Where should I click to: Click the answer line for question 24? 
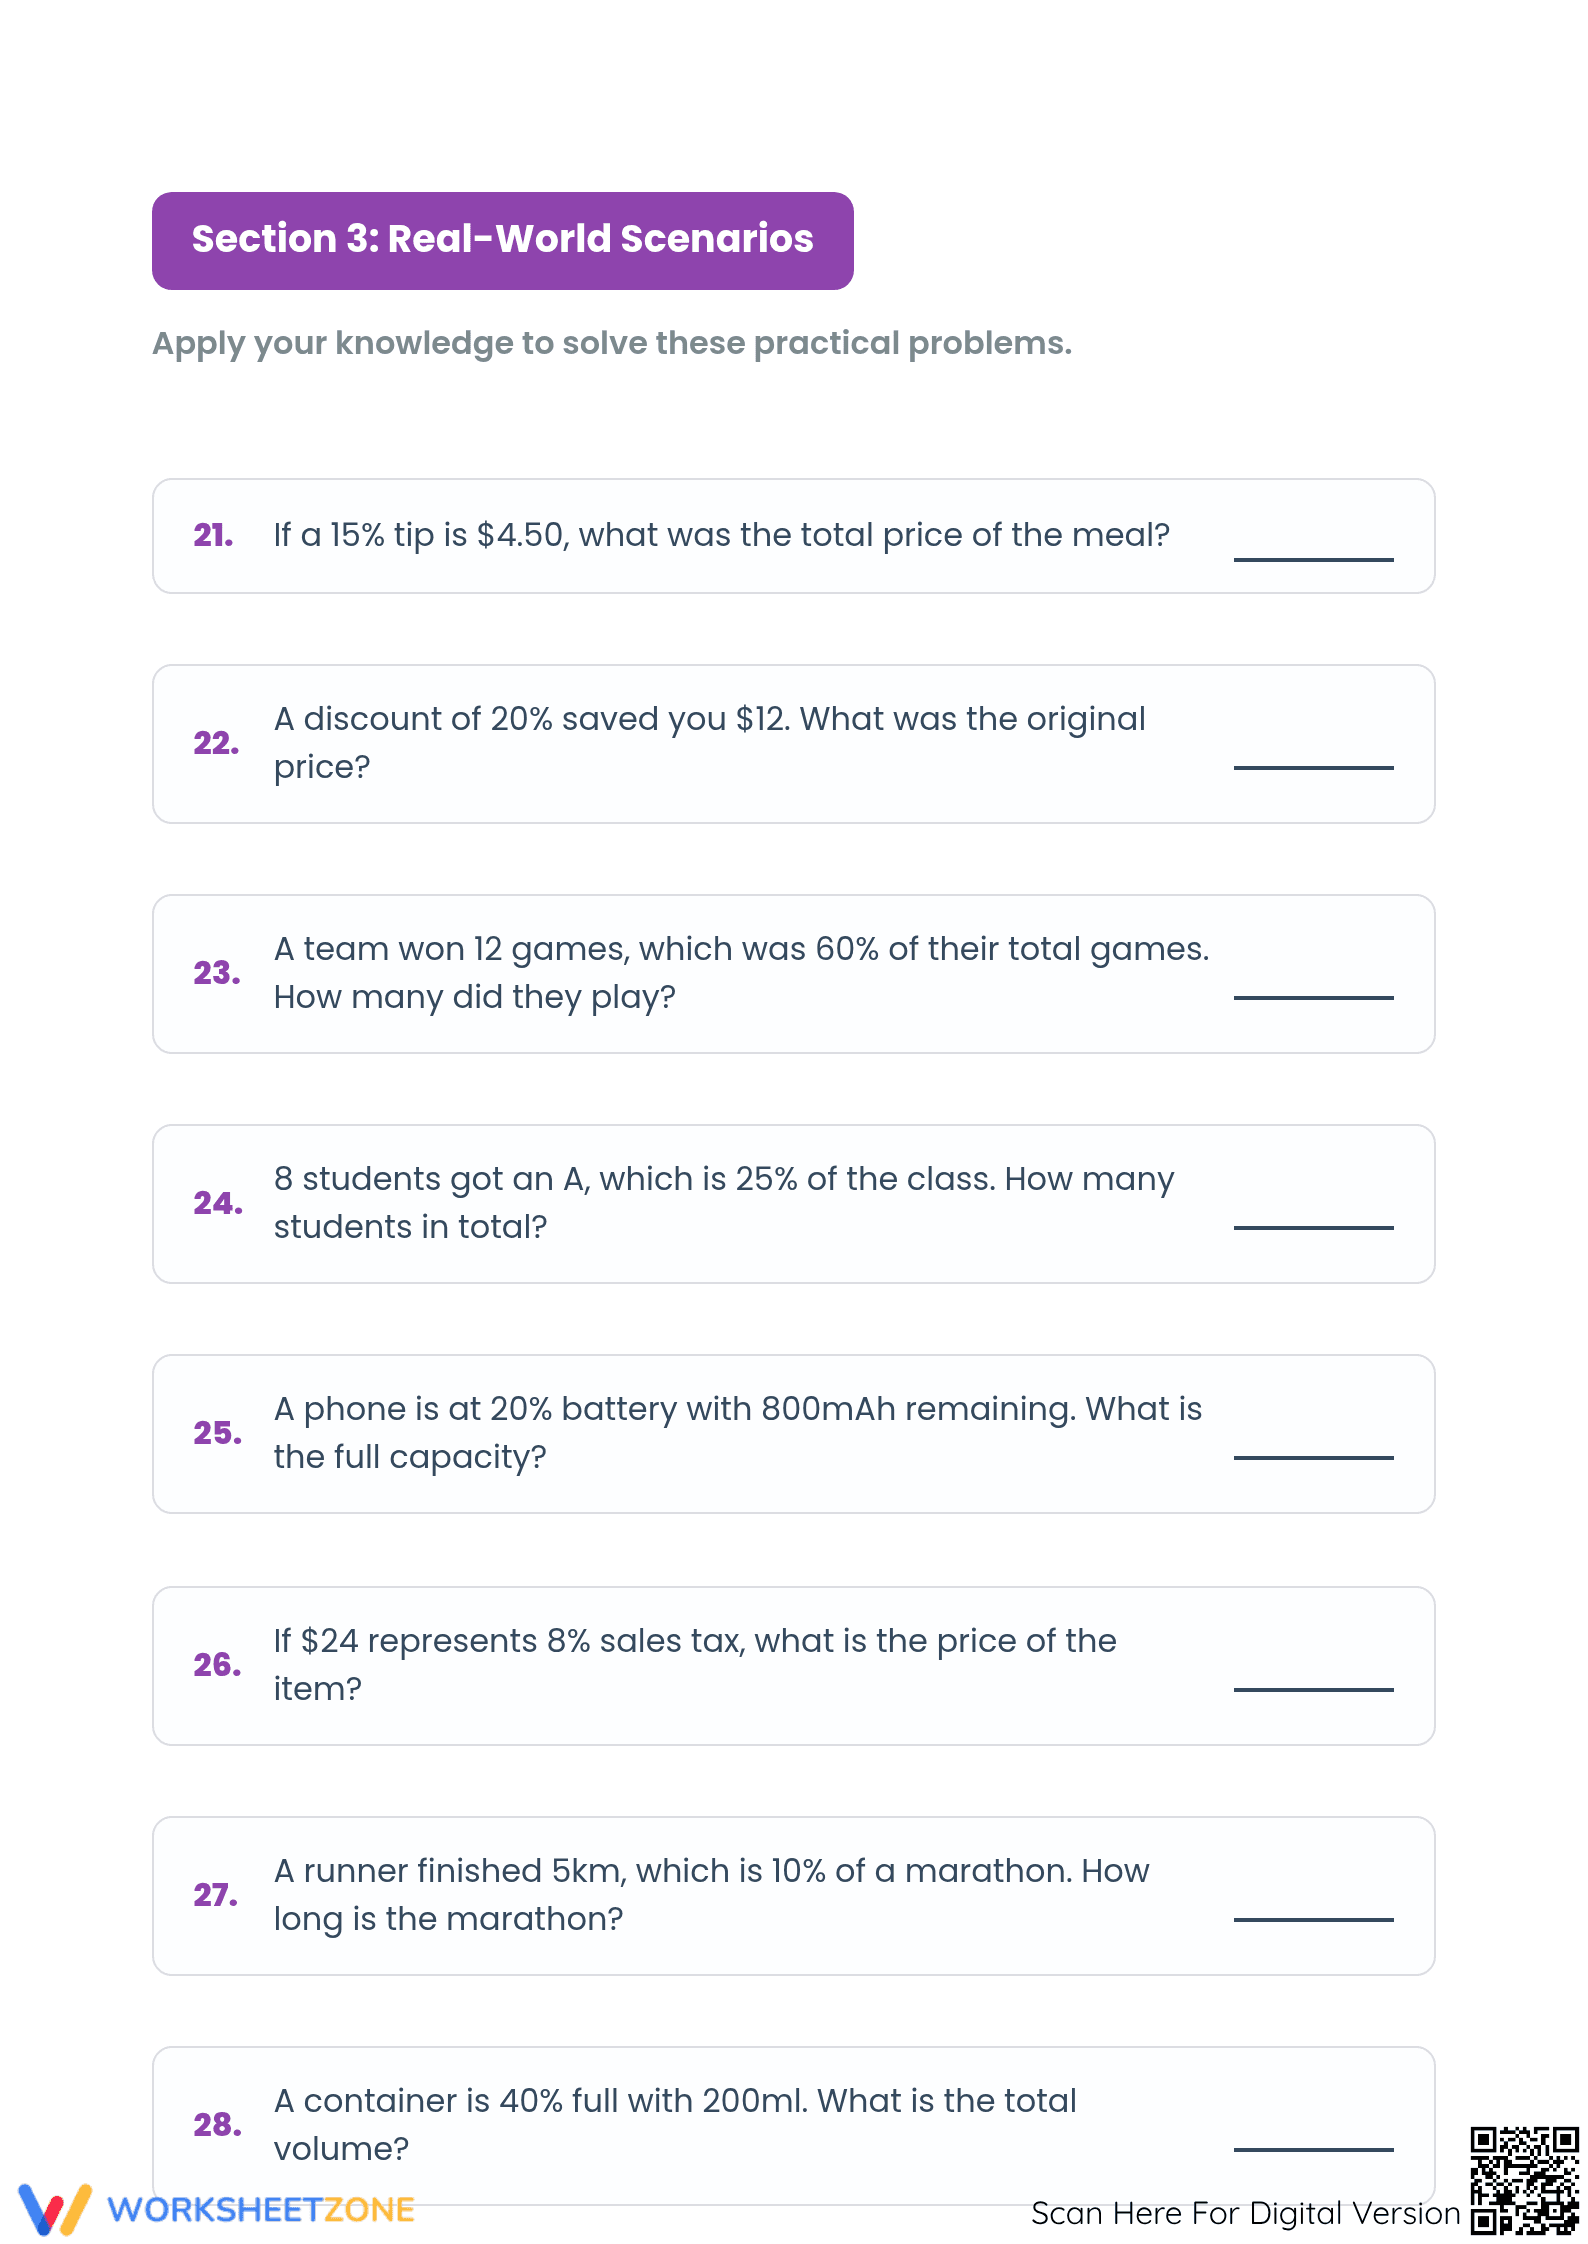pyautogui.click(x=1313, y=1227)
